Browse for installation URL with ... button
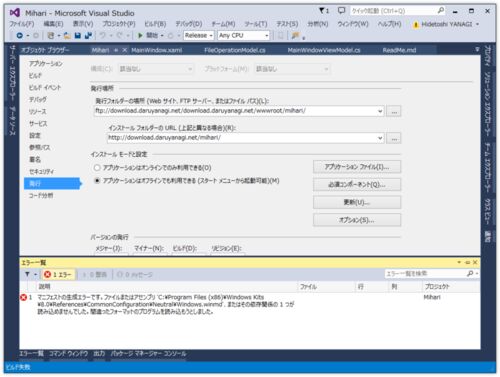 point(394,138)
